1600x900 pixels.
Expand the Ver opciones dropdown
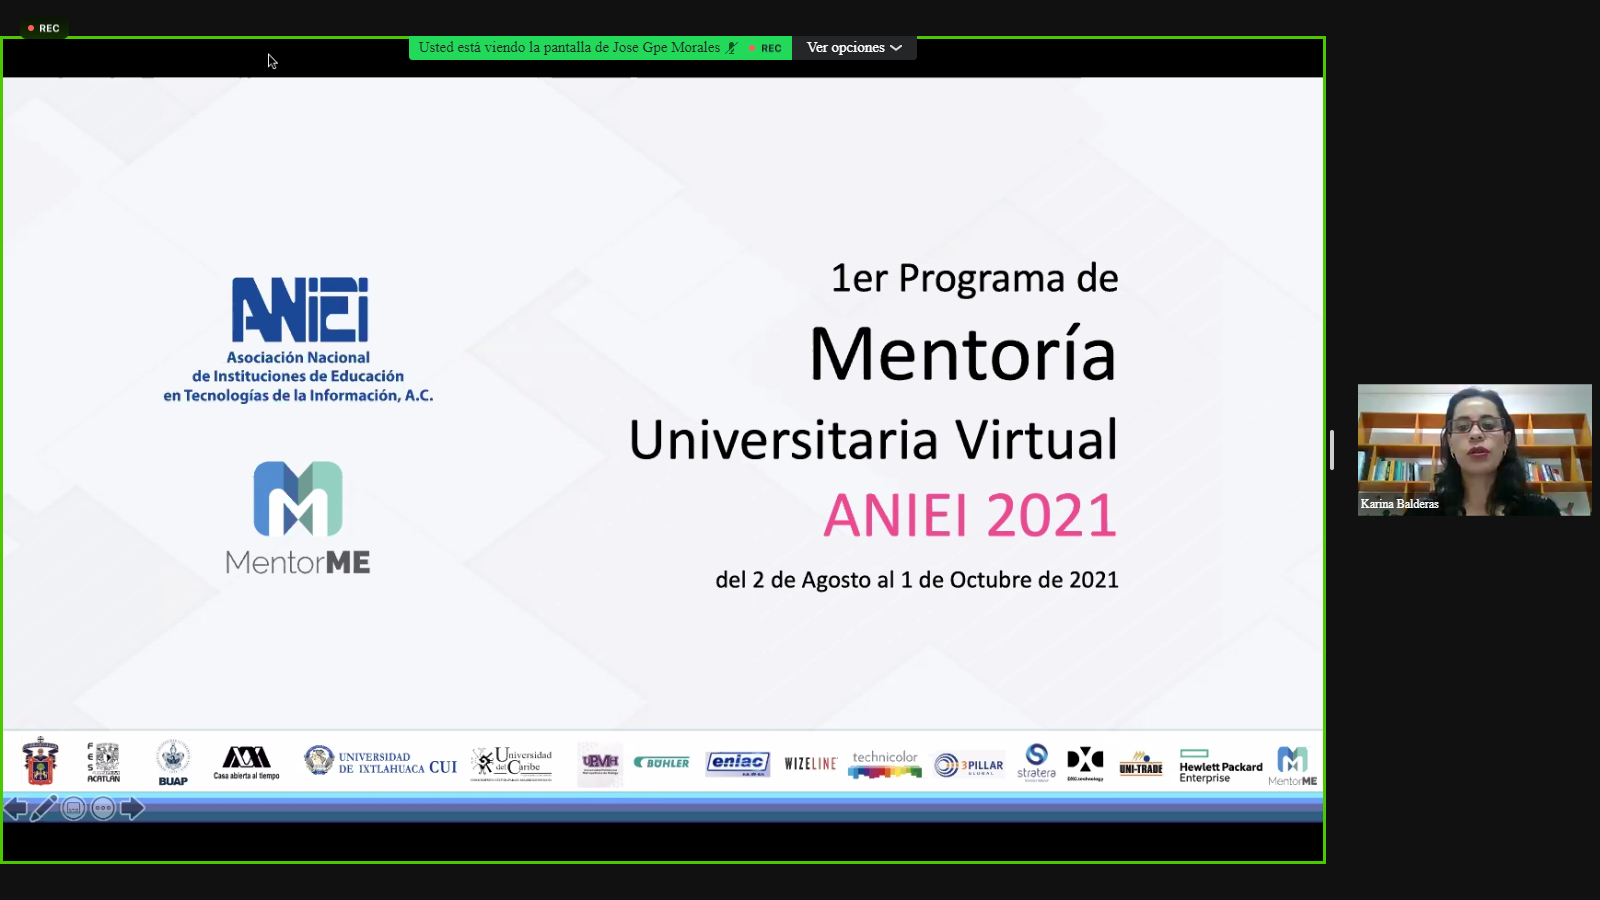(854, 48)
